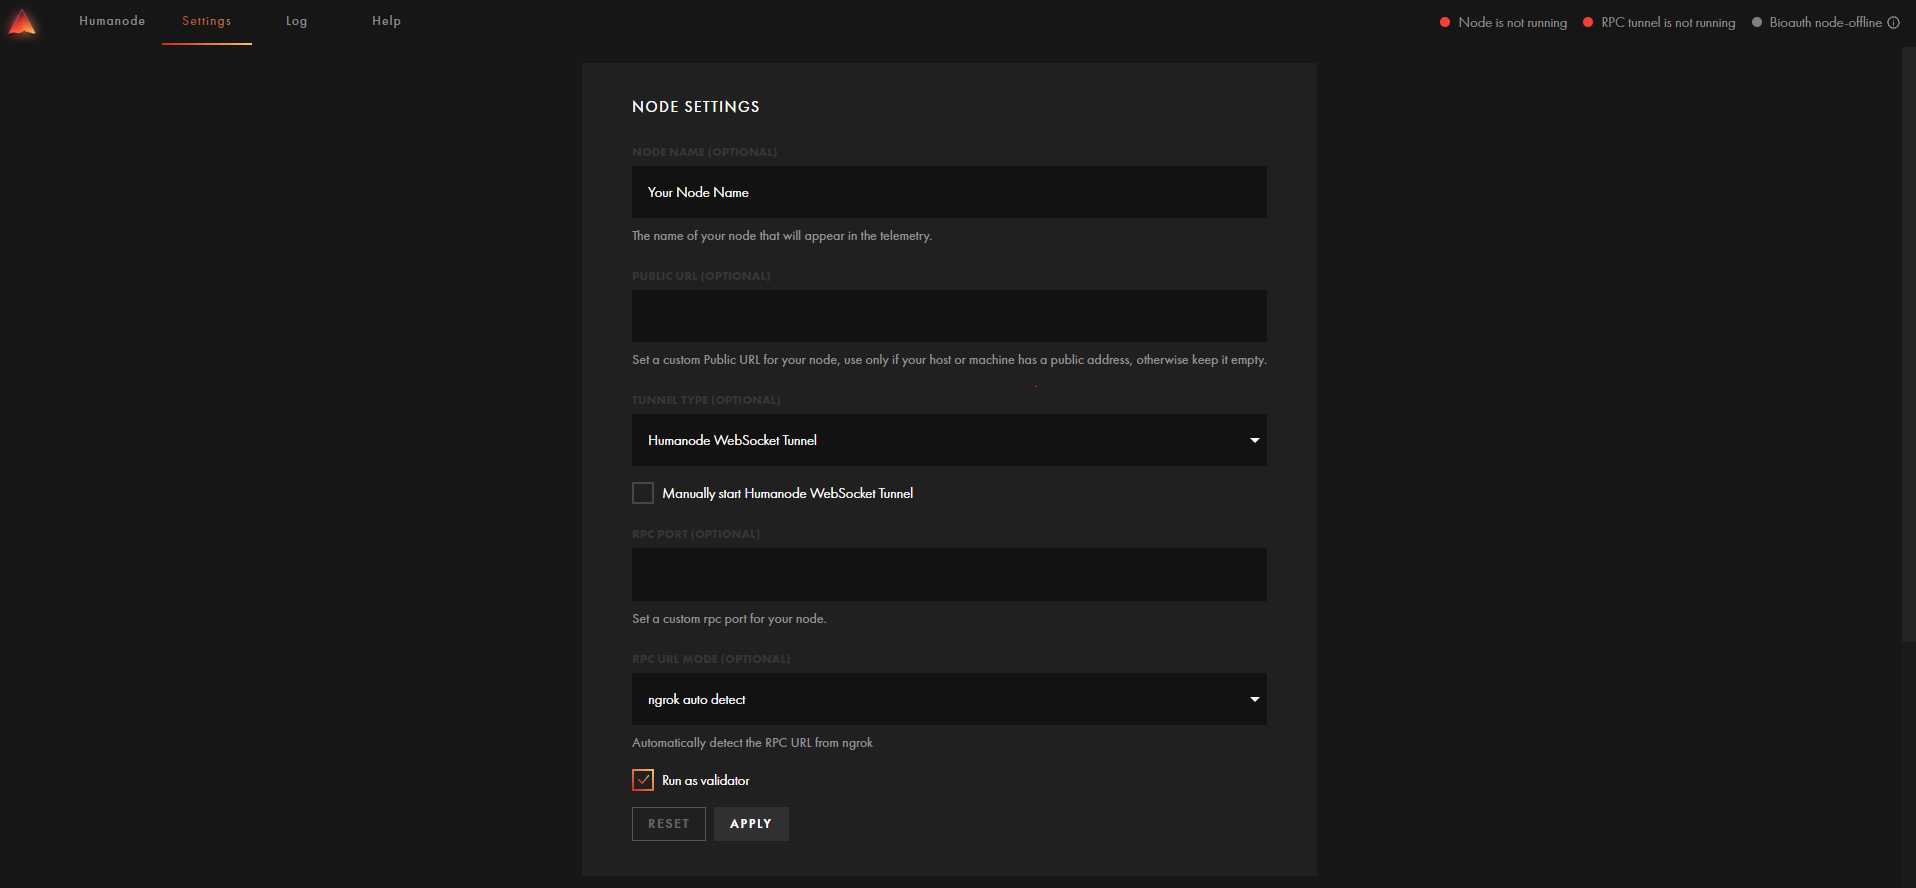Select the Settings tab

click(206, 21)
